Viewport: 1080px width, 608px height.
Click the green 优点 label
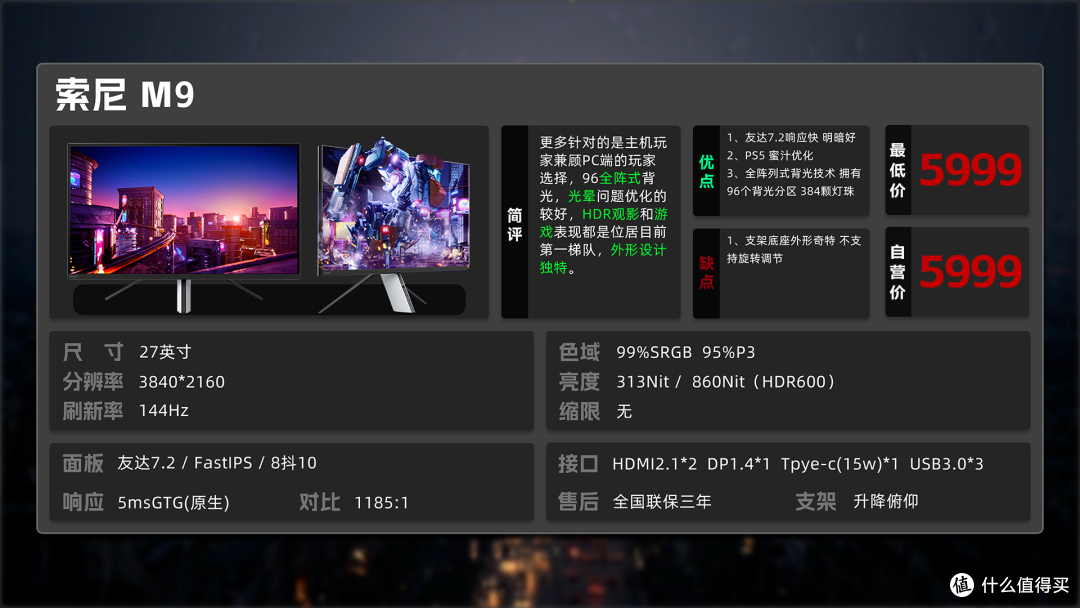click(706, 171)
